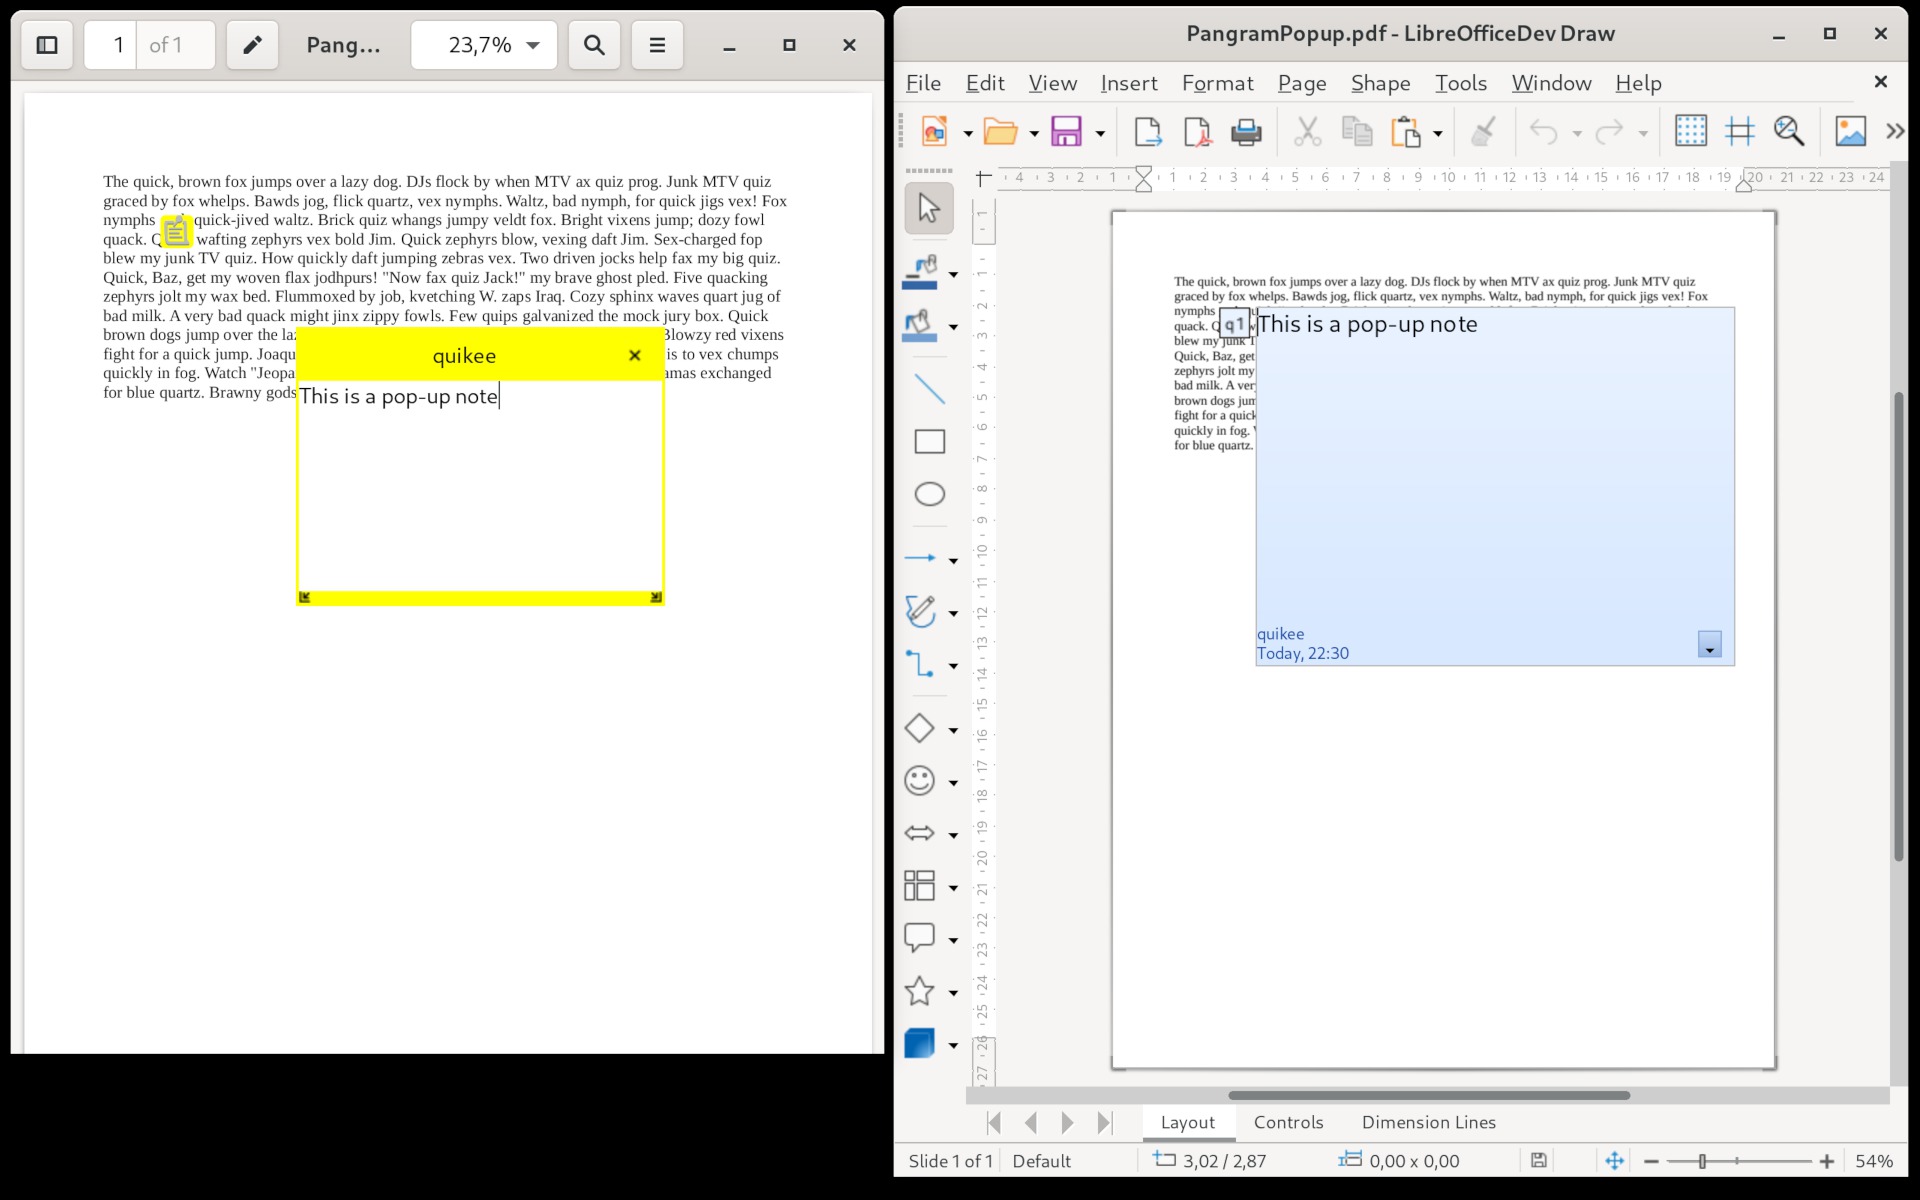Viewport: 1920px width, 1200px height.
Task: Select the line drawing tool
Action: [925, 388]
